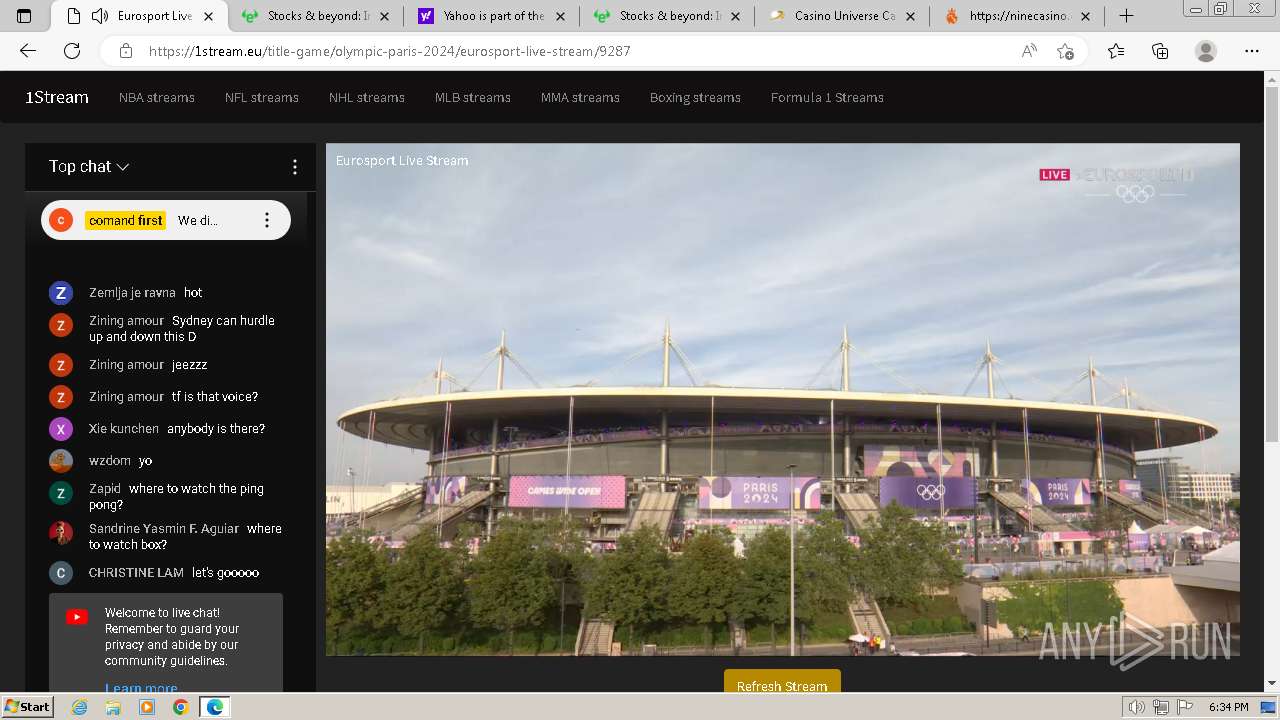
Task: Open NHL streams menu item
Action: click(367, 97)
